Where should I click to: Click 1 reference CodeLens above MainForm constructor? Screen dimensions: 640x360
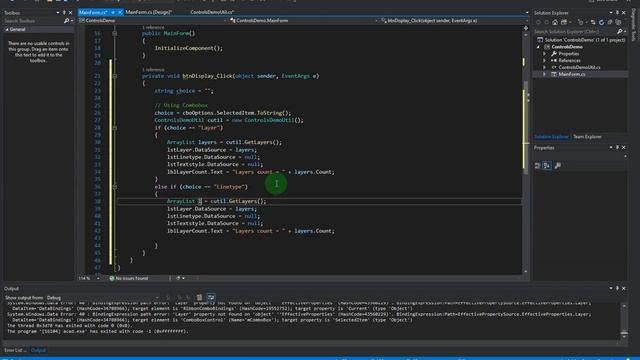pos(153,27)
